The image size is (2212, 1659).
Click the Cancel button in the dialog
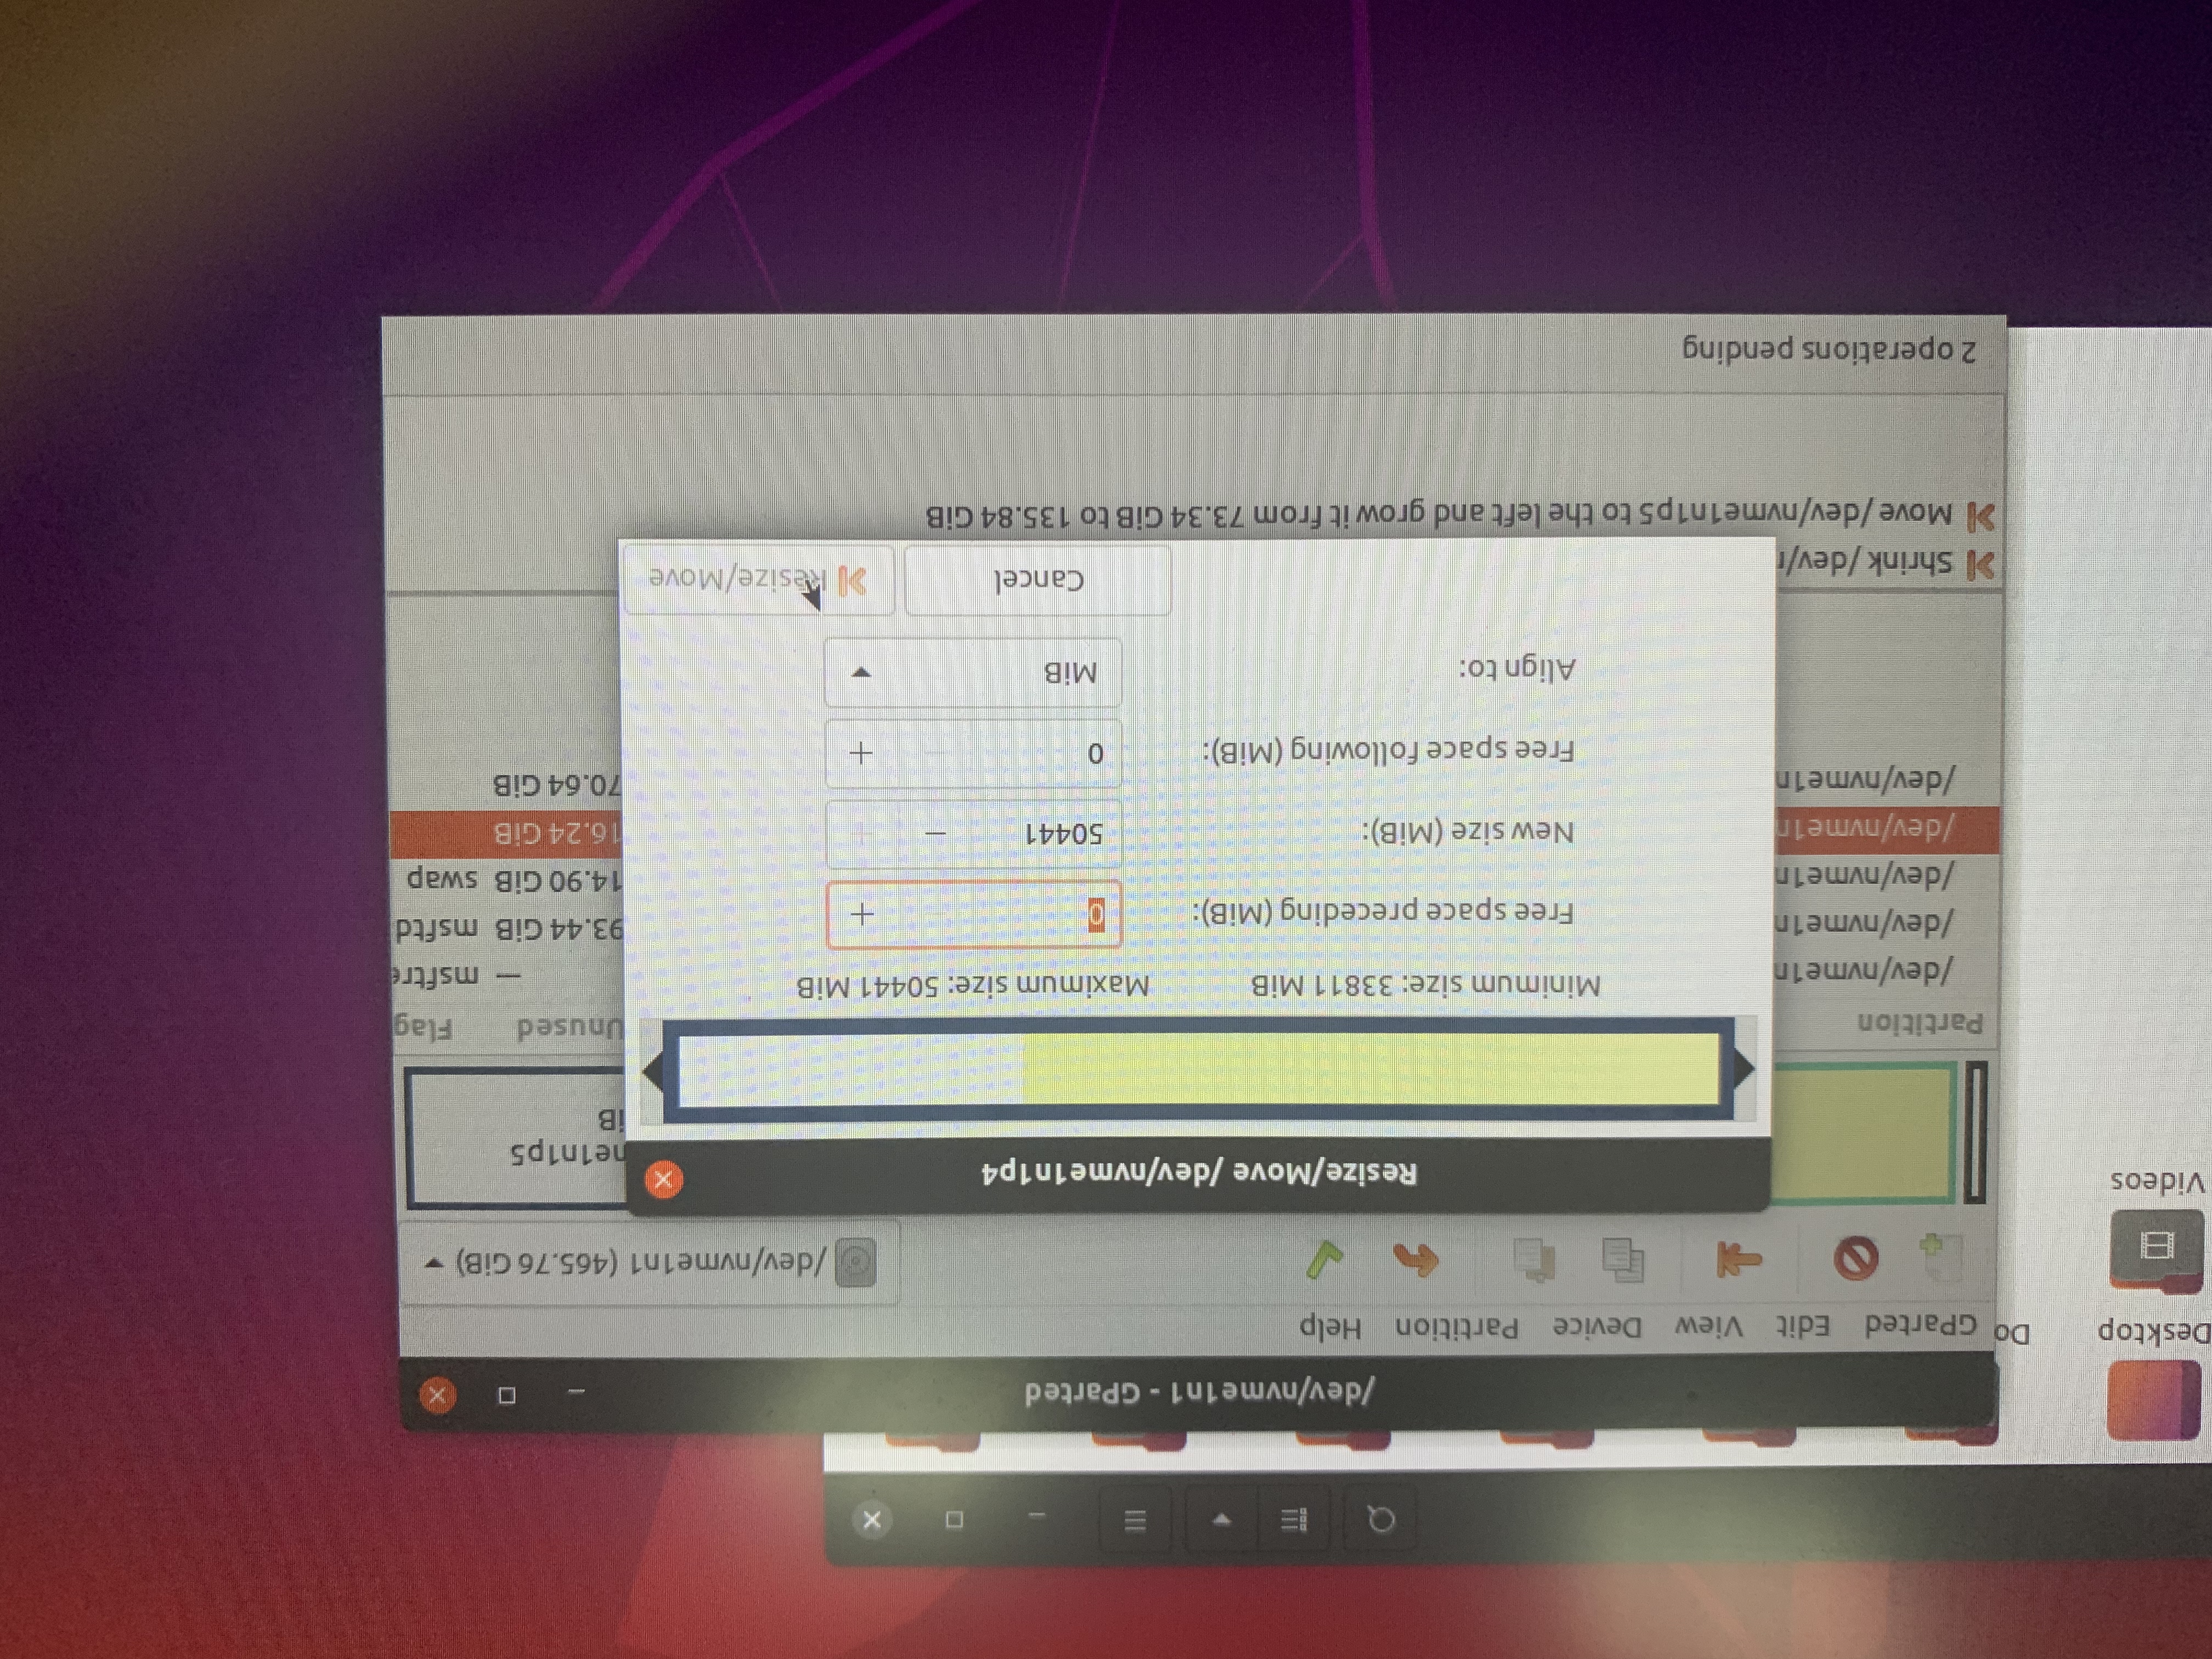[x=1038, y=580]
